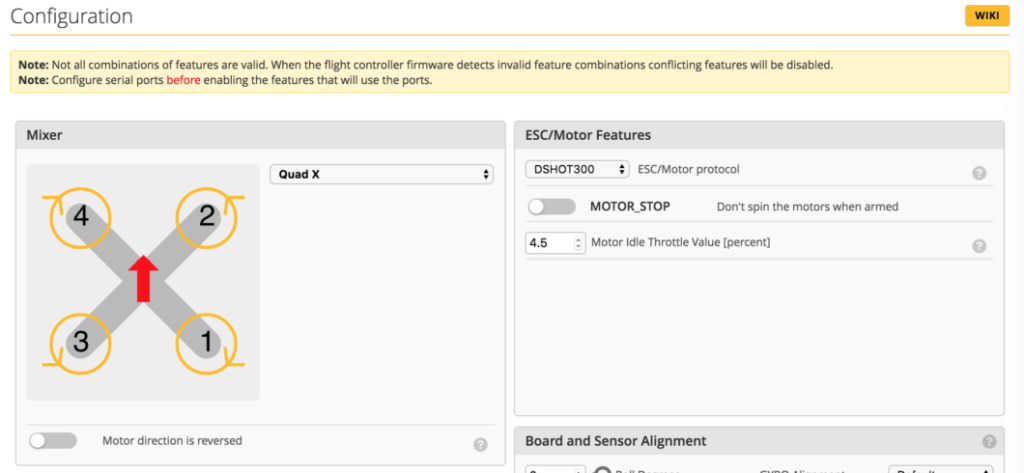Image resolution: width=1024 pixels, height=473 pixels.
Task: Toggle the Motor direction is reversed switch
Action: (53, 440)
